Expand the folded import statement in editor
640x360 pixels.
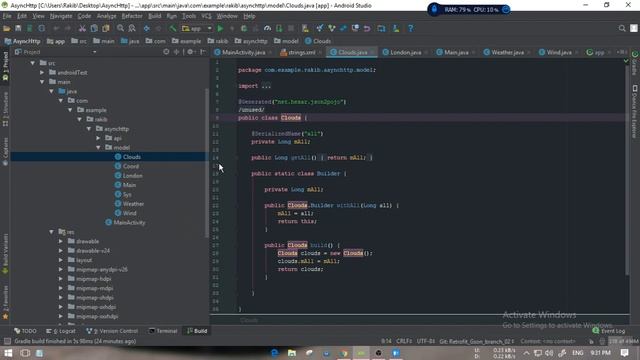pos(266,86)
